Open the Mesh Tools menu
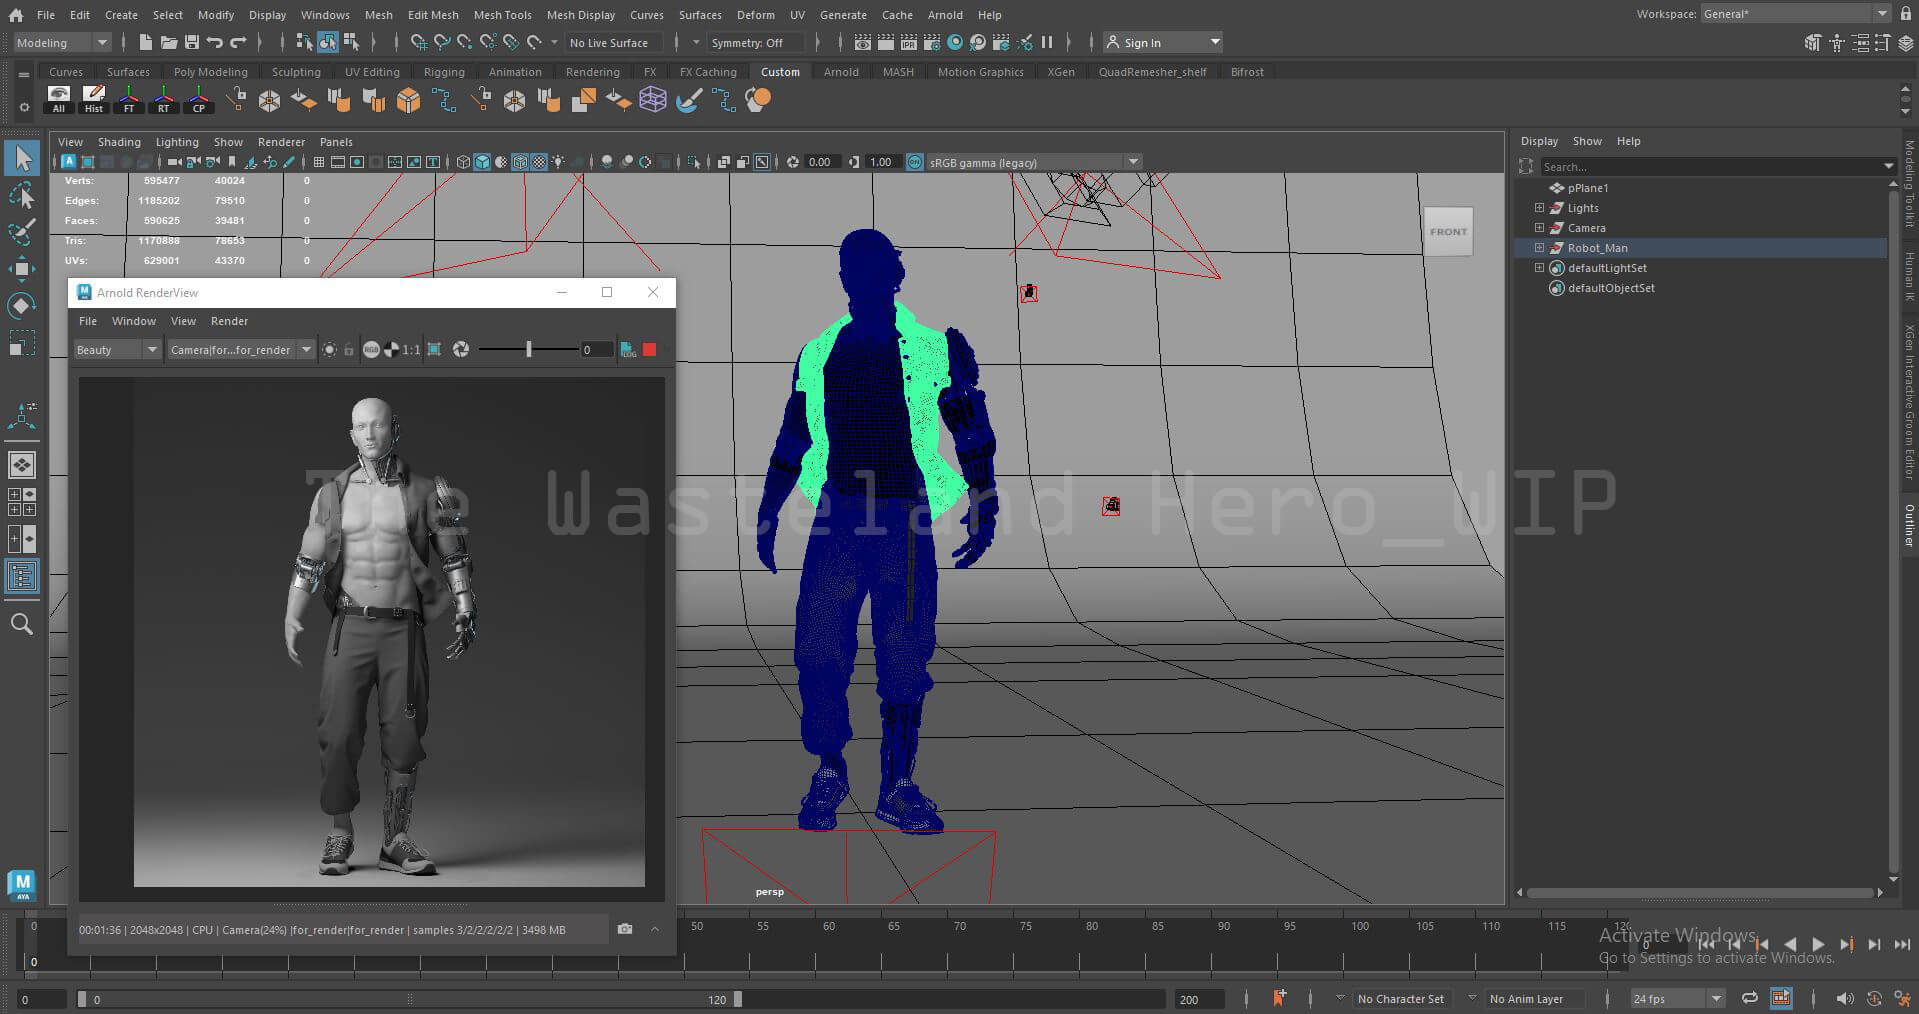This screenshot has height=1014, width=1919. pos(502,15)
